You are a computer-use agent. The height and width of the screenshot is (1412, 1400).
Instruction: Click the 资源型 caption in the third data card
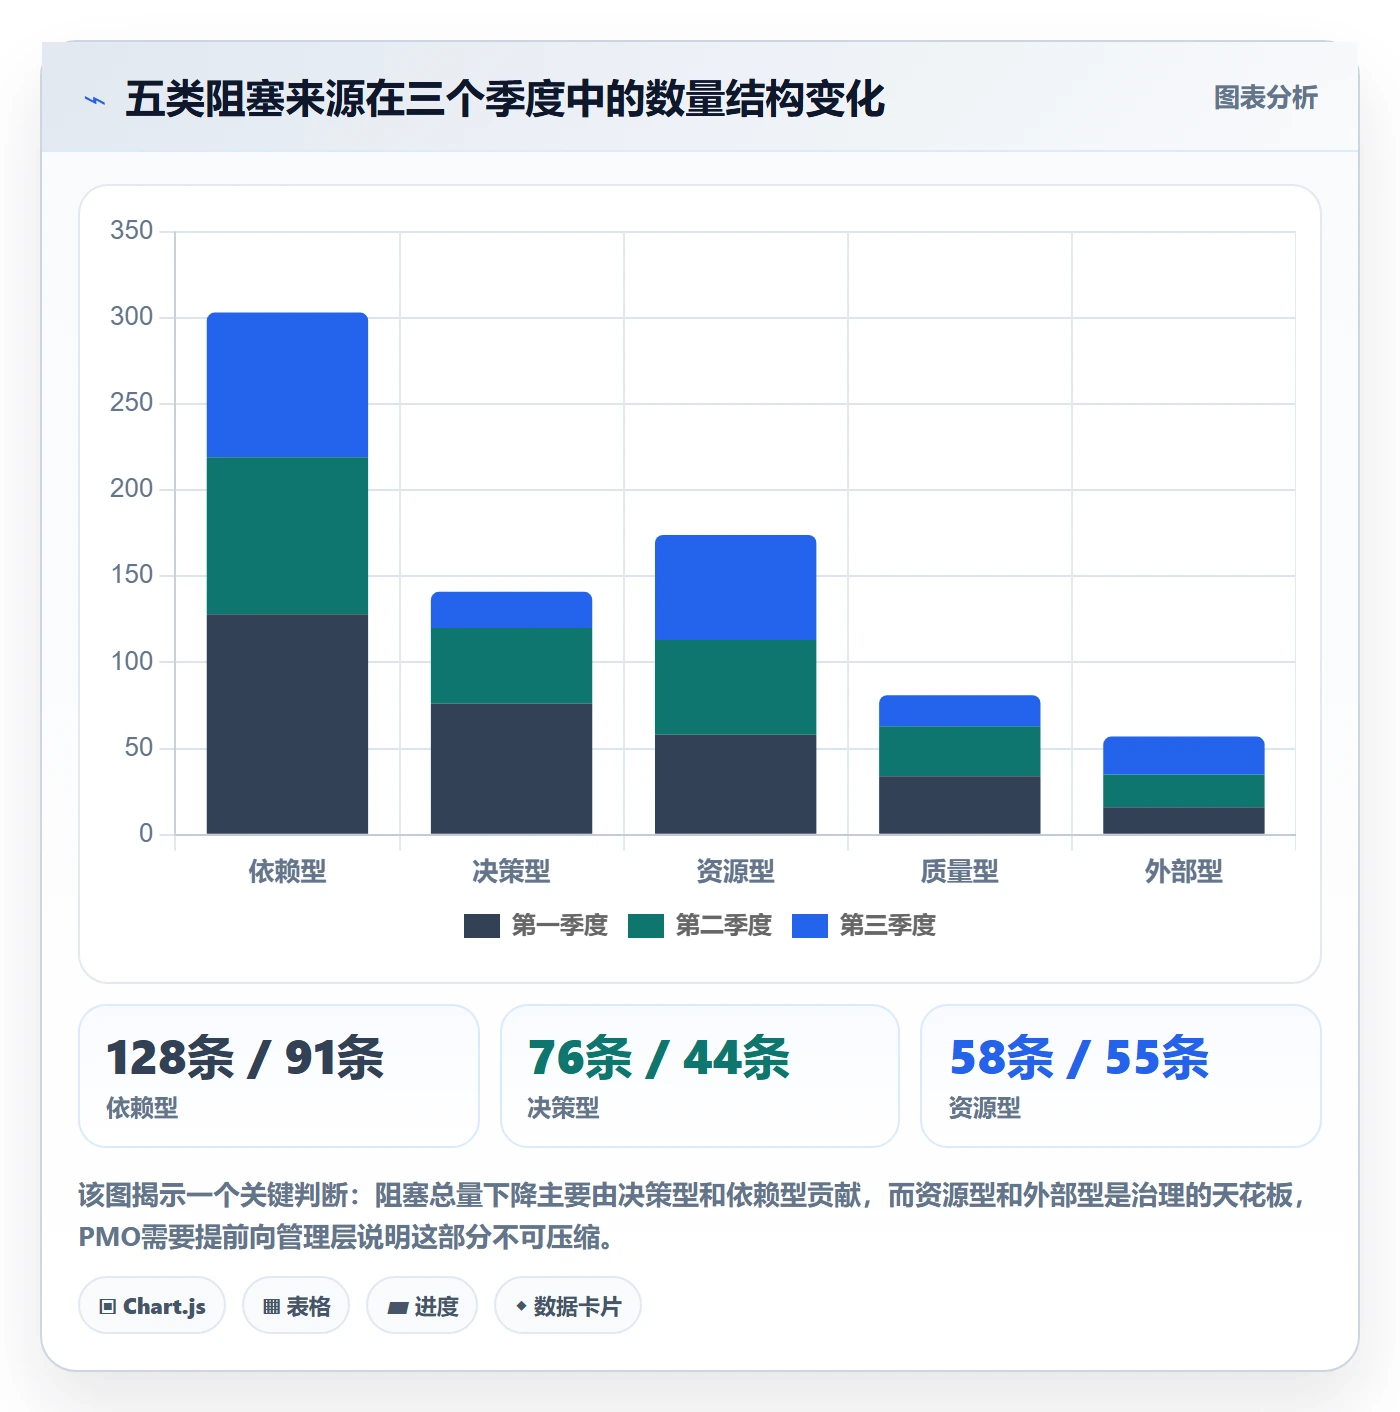pyautogui.click(x=984, y=1108)
